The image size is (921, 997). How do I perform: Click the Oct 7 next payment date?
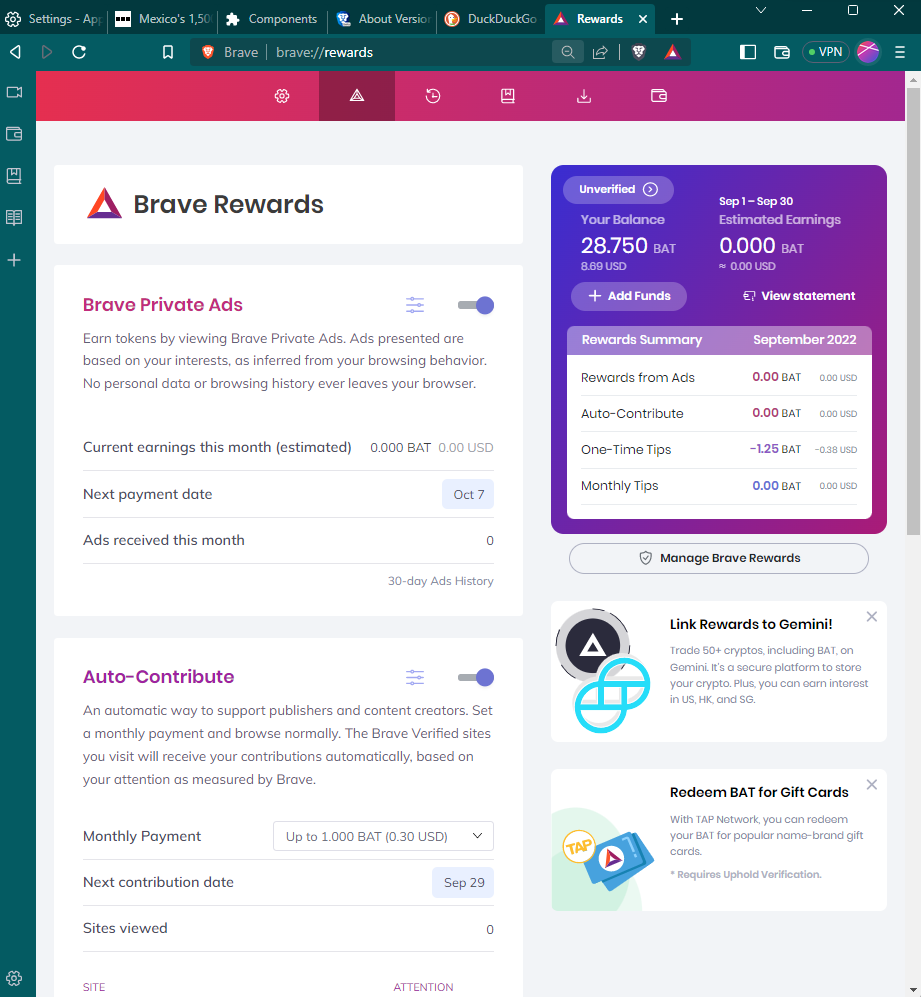pos(468,495)
